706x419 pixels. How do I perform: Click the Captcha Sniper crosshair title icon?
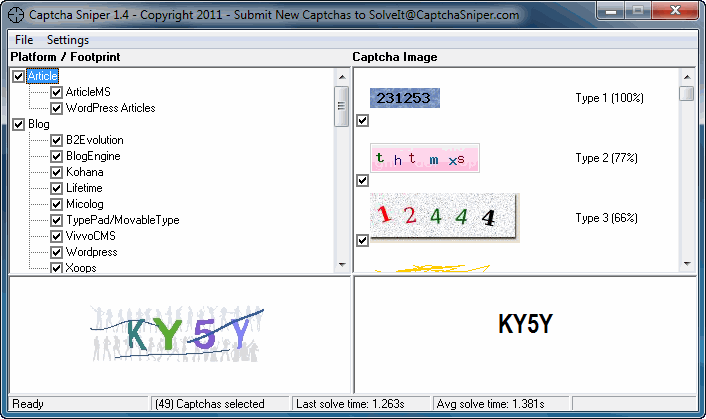click(16, 15)
